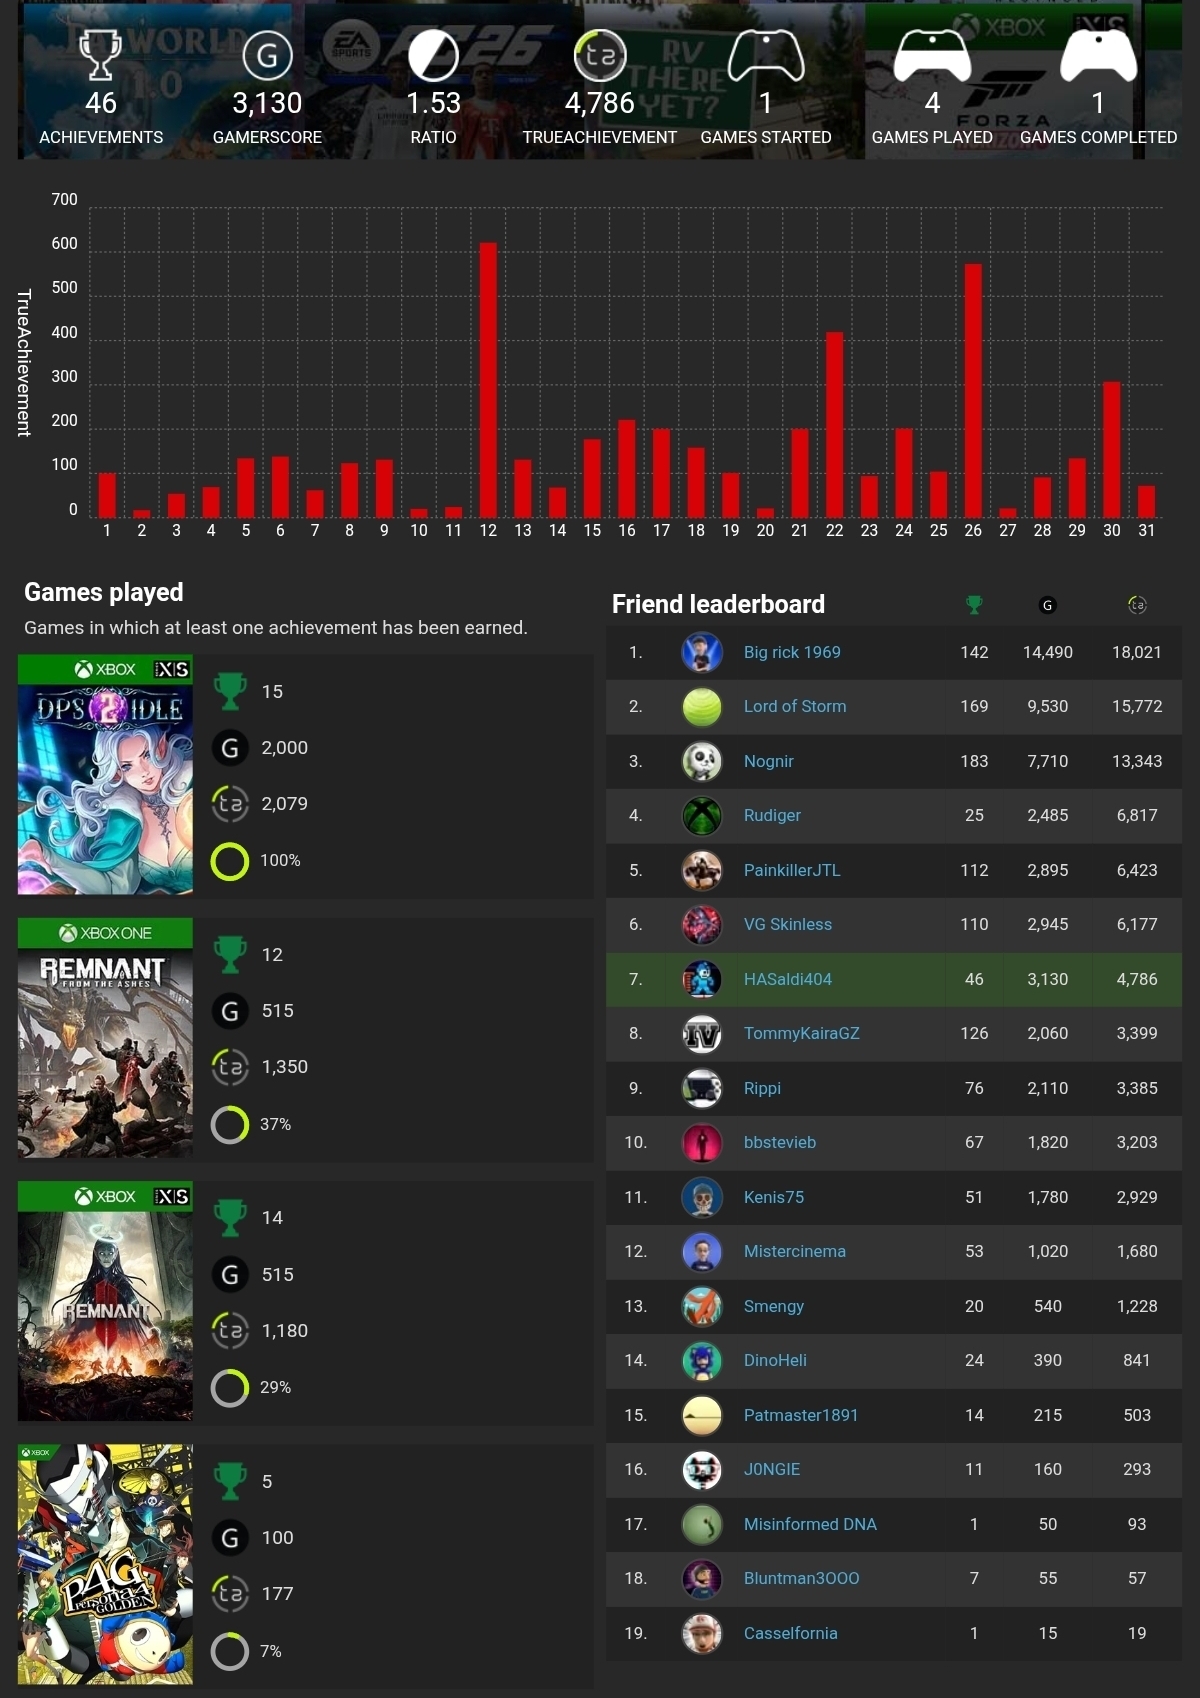Click J0NGIE's avatar
This screenshot has width=1200, height=1698.
coord(702,1470)
